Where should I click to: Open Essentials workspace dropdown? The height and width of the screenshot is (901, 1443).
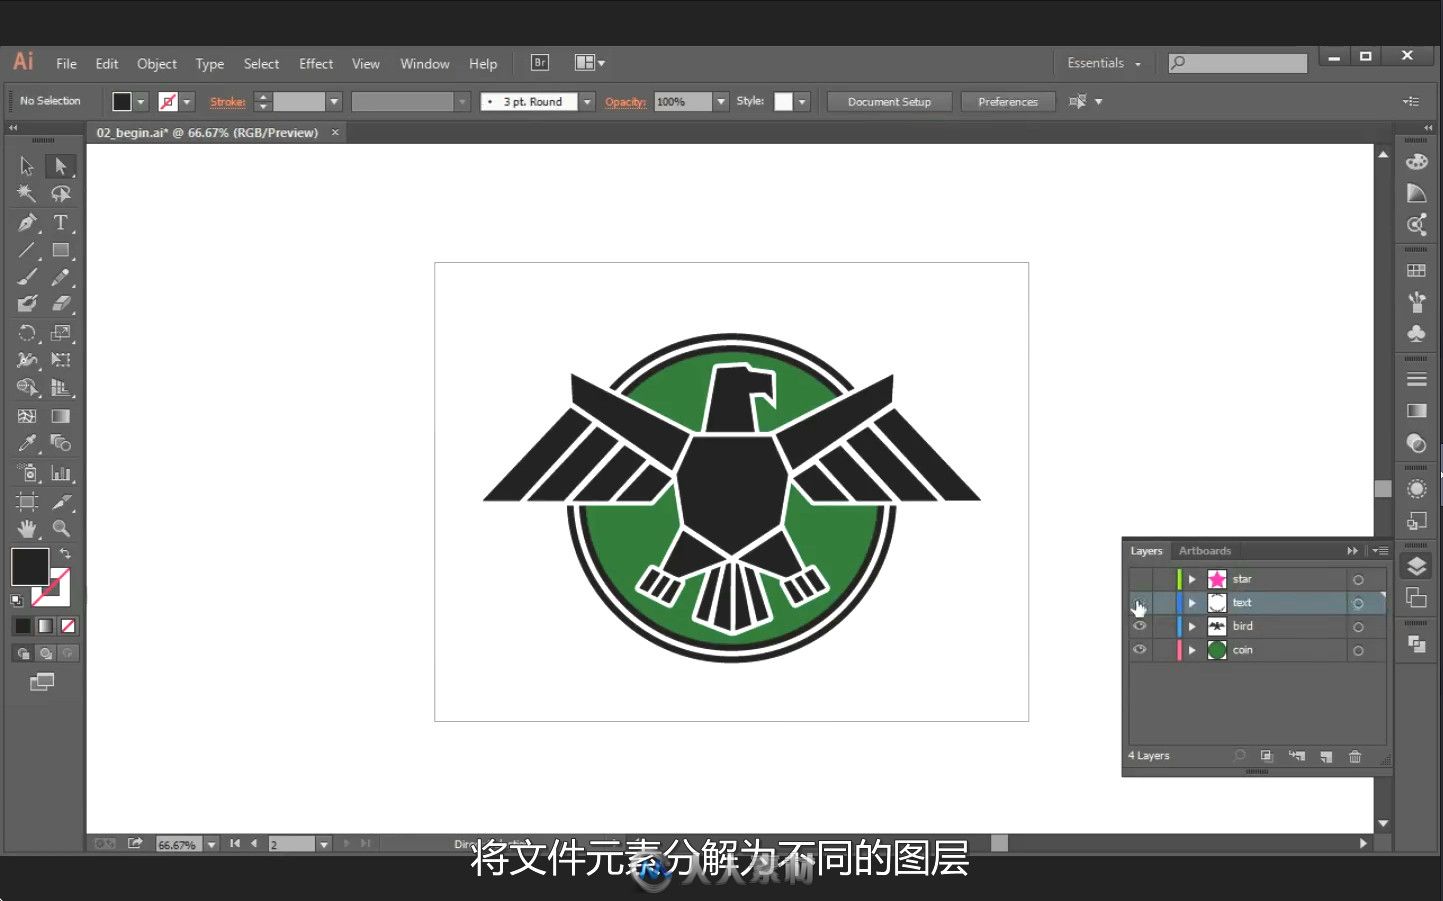tap(1104, 63)
